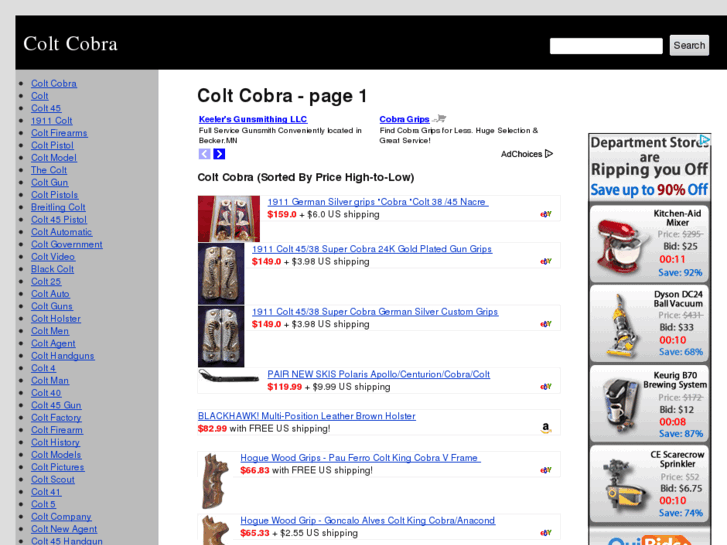Open Keeler's Gunsmithing LLC ad link
The height and width of the screenshot is (545, 727).
pyautogui.click(x=253, y=119)
